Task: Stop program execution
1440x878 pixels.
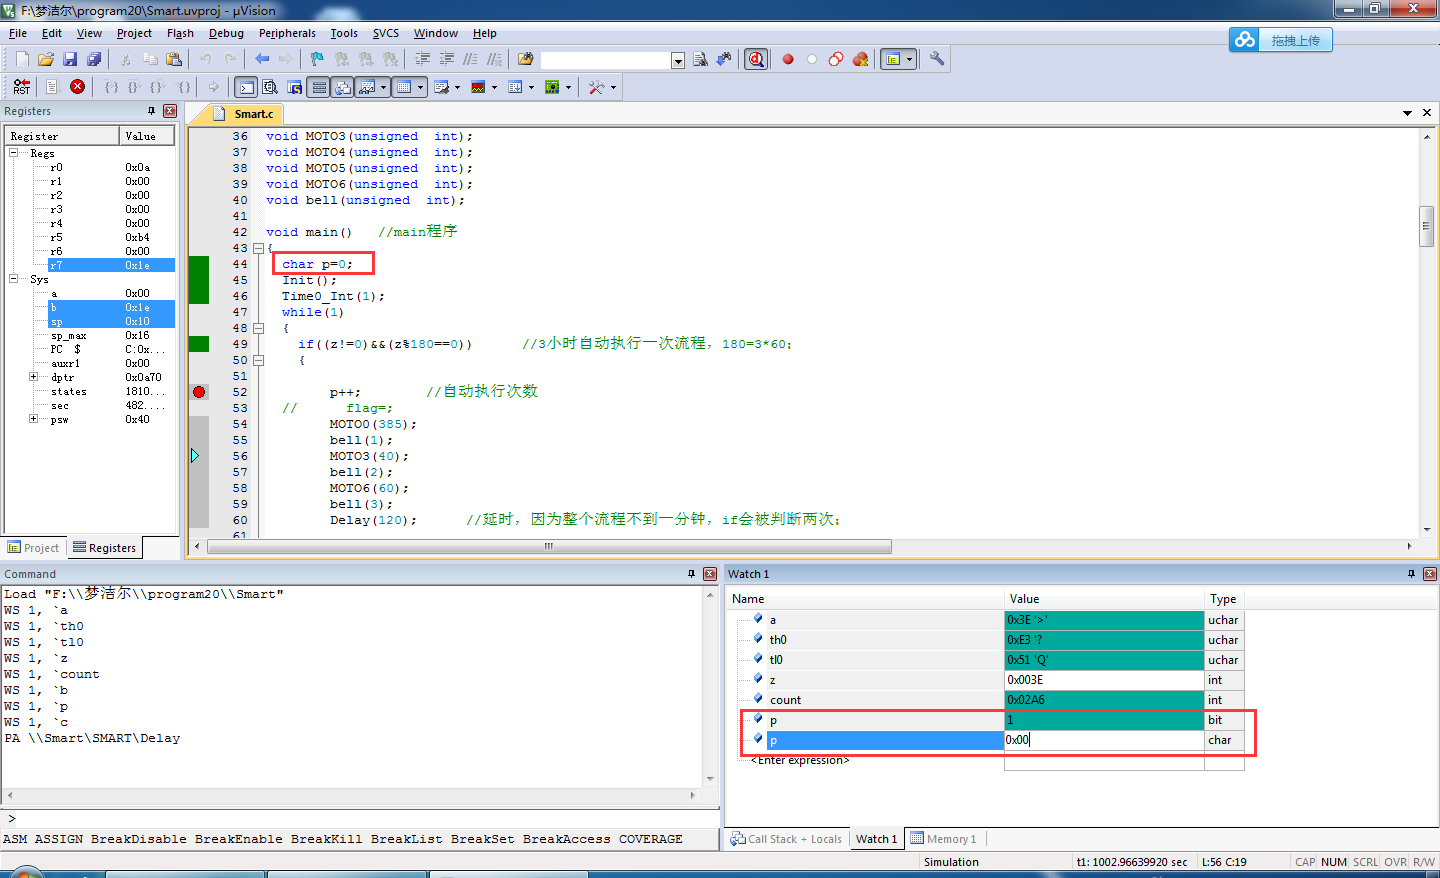Action: [x=77, y=88]
